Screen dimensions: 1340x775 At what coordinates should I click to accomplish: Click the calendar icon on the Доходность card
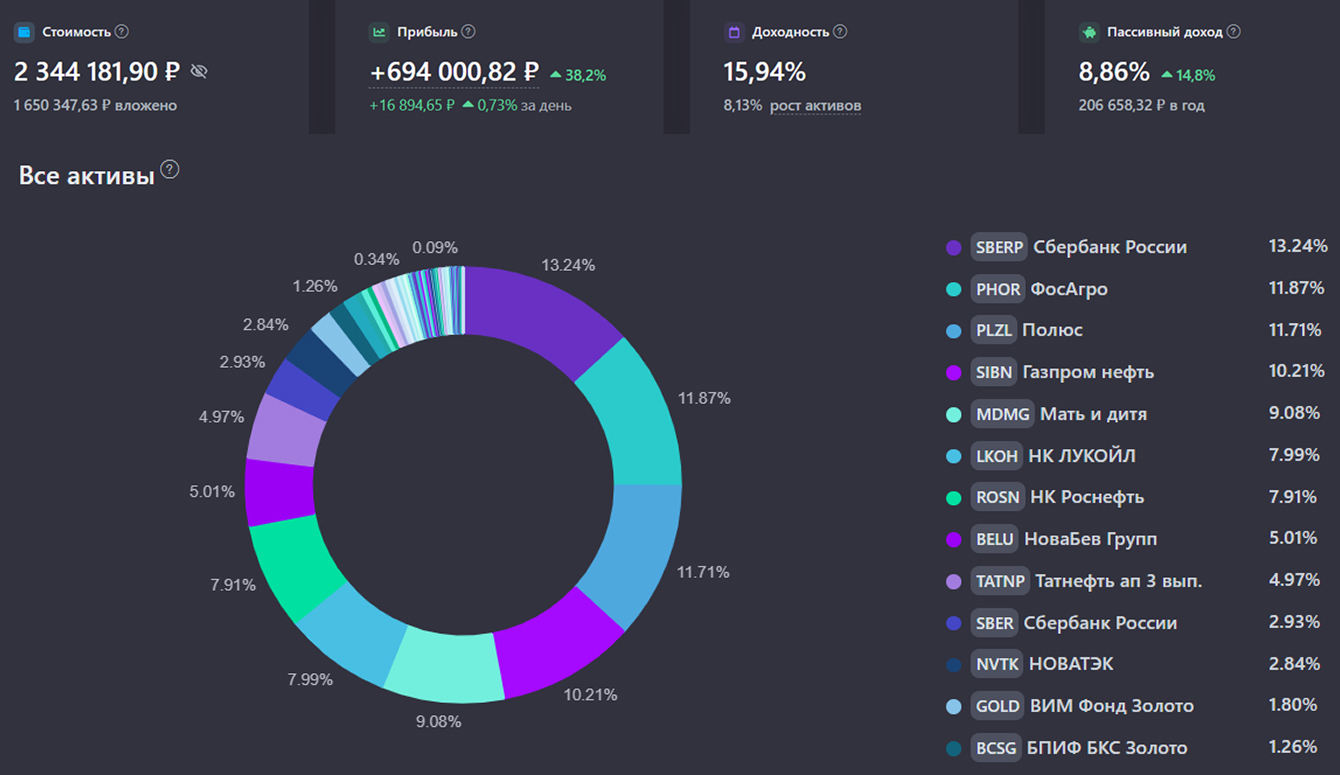coord(732,31)
